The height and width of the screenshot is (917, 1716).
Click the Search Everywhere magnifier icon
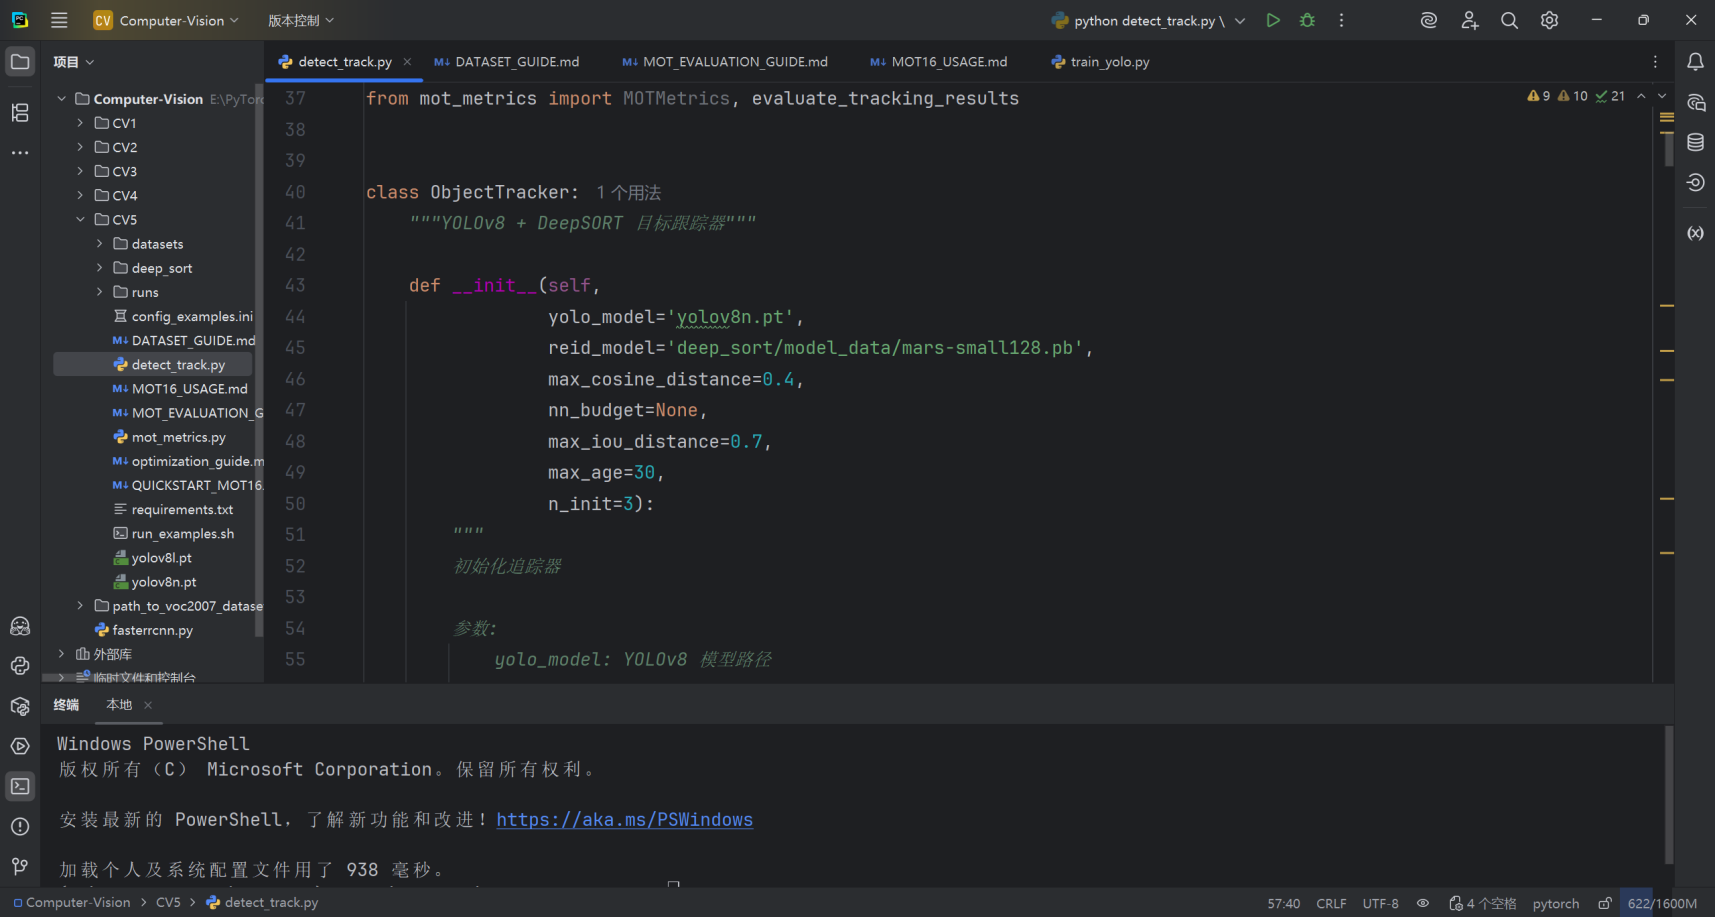1509,20
